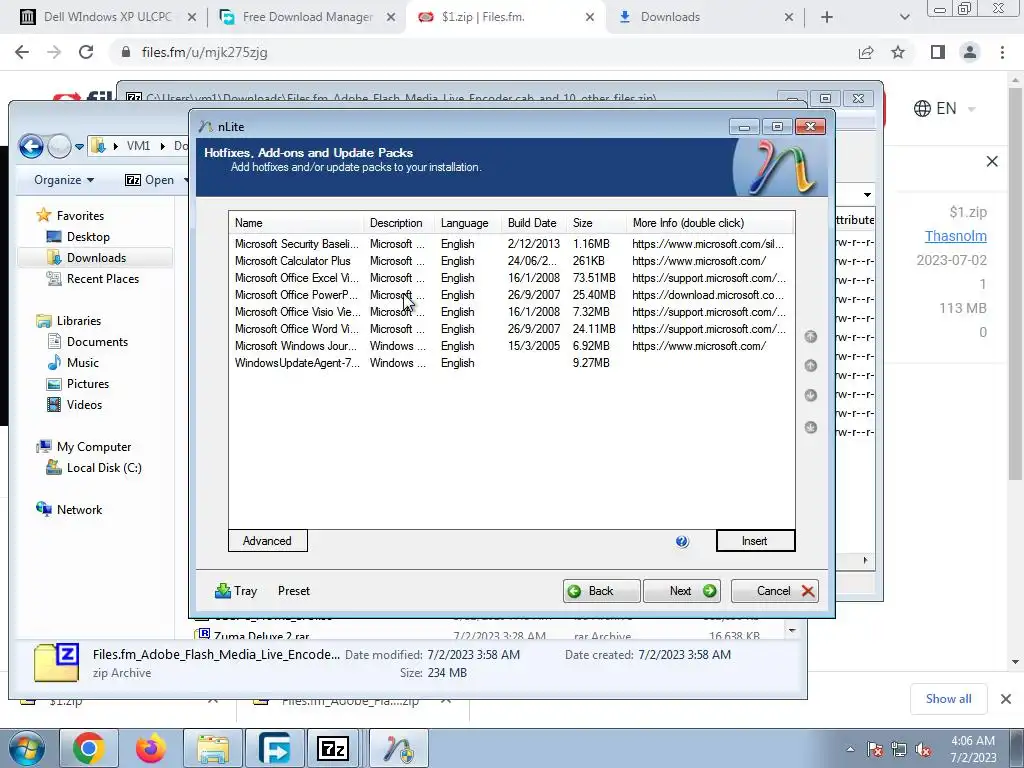Open 7-Zip from the taskbar
This screenshot has width=1024, height=768.
coord(332,749)
